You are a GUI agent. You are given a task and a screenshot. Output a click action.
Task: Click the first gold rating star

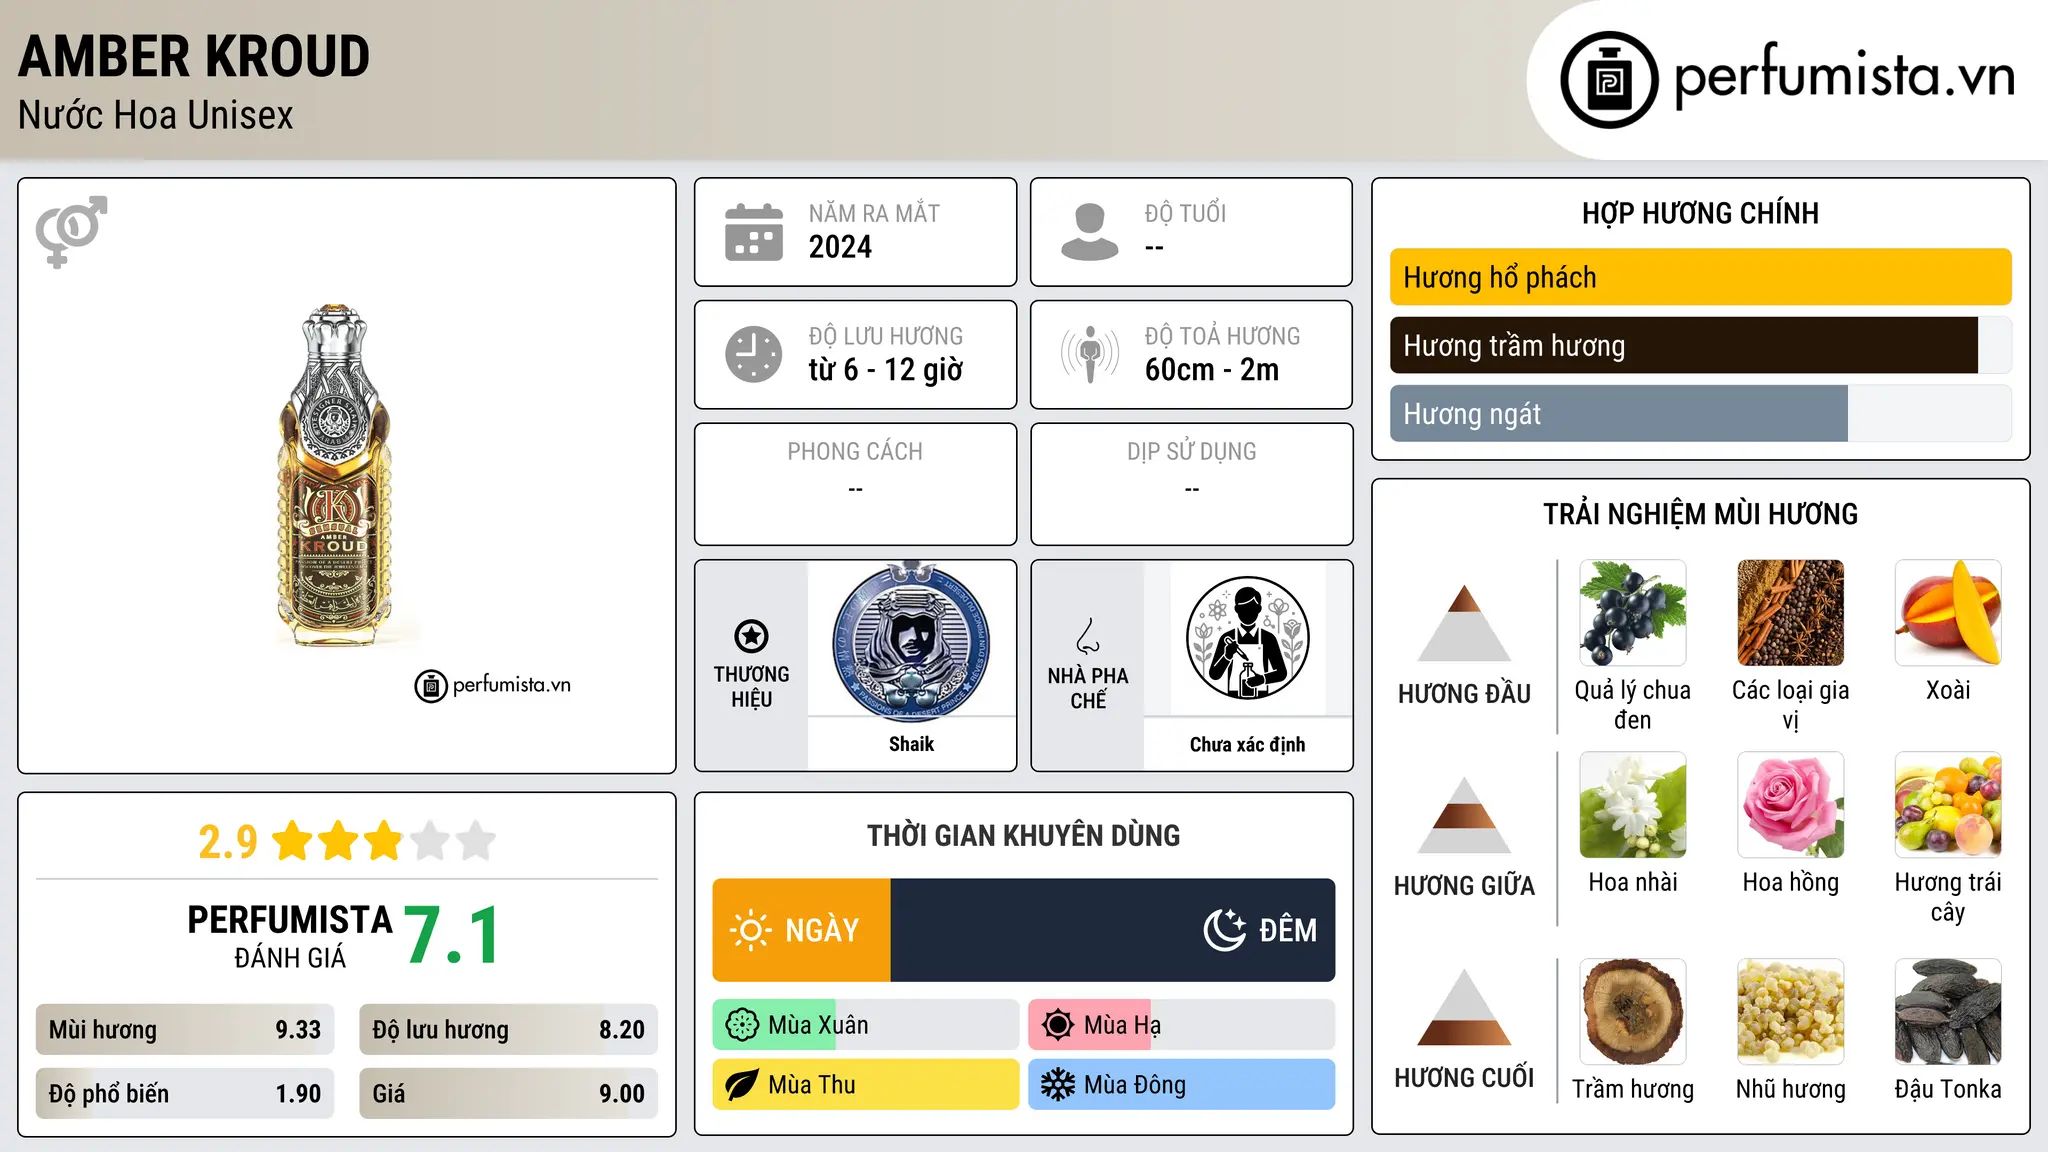pyautogui.click(x=293, y=841)
